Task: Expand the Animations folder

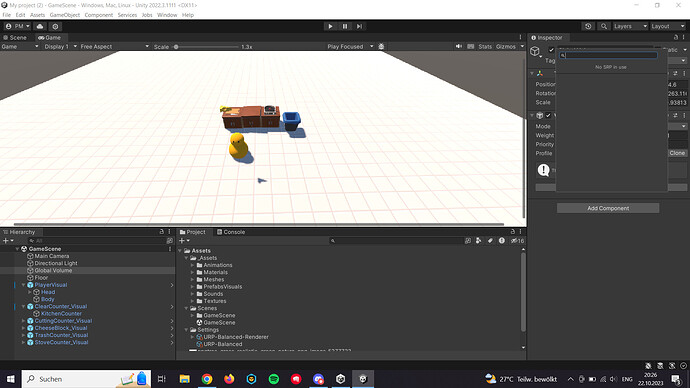Action: tap(192, 265)
